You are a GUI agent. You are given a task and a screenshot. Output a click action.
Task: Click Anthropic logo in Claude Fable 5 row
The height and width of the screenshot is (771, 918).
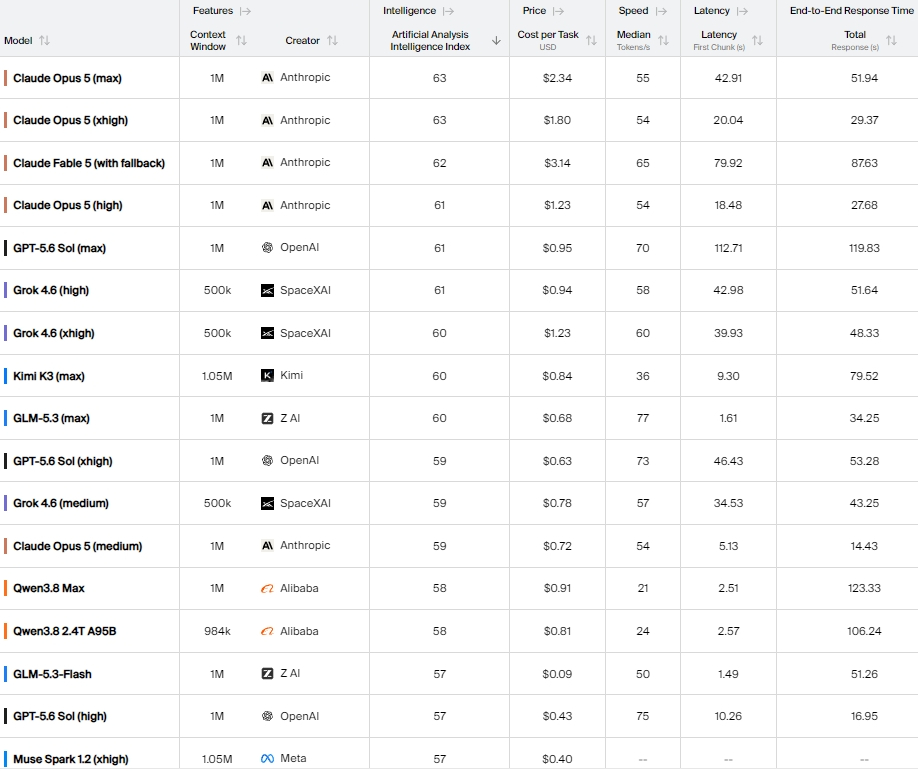point(267,162)
